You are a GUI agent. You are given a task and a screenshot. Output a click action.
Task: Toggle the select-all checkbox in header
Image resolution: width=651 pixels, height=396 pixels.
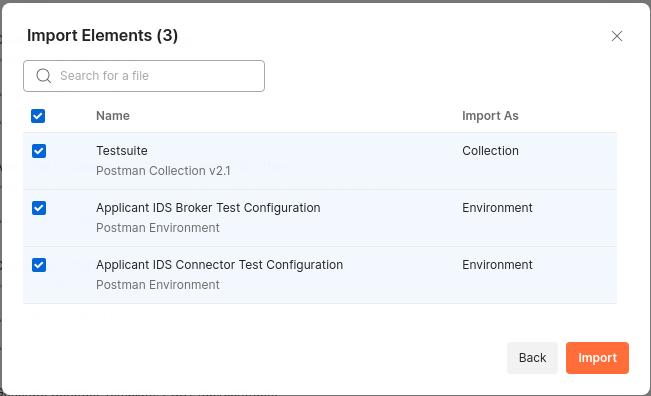pos(38,116)
